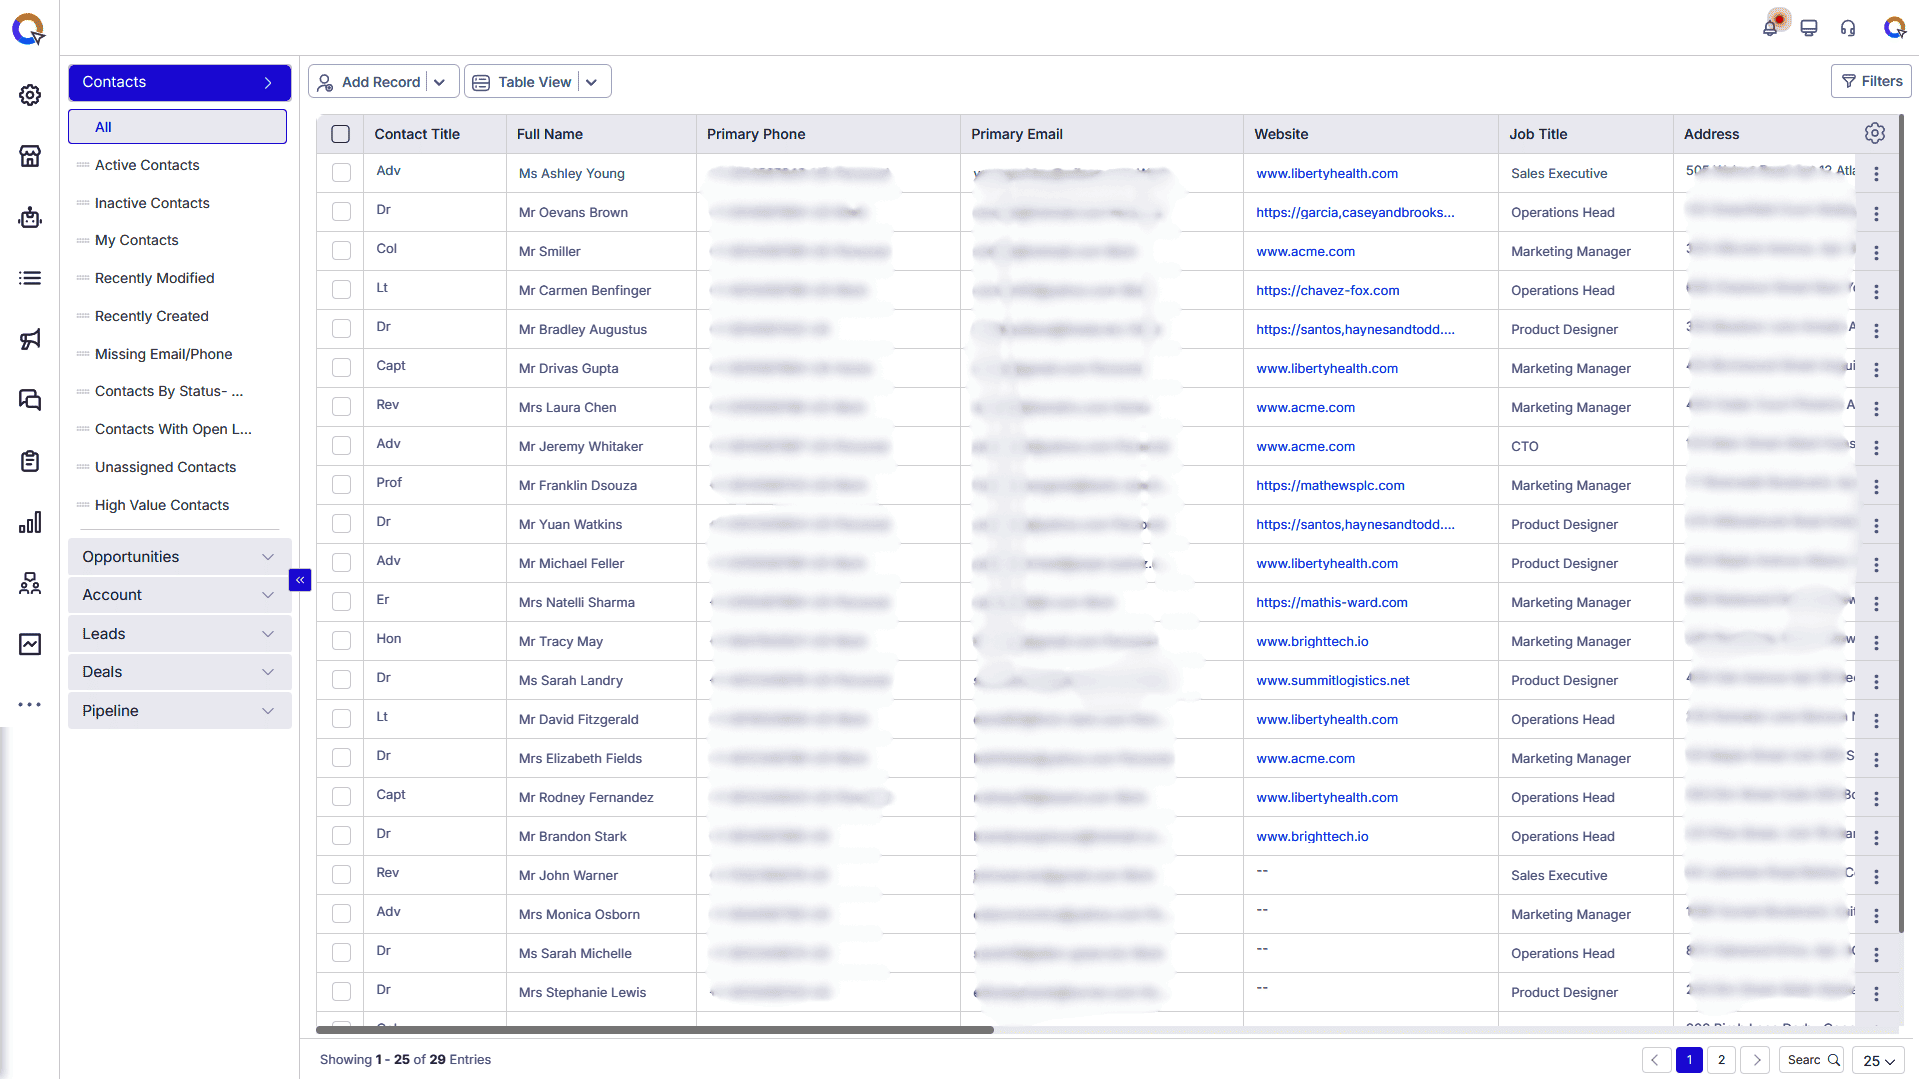This screenshot has width=1919, height=1079.
Task: Switch to the Active Contacts view
Action: click(147, 165)
